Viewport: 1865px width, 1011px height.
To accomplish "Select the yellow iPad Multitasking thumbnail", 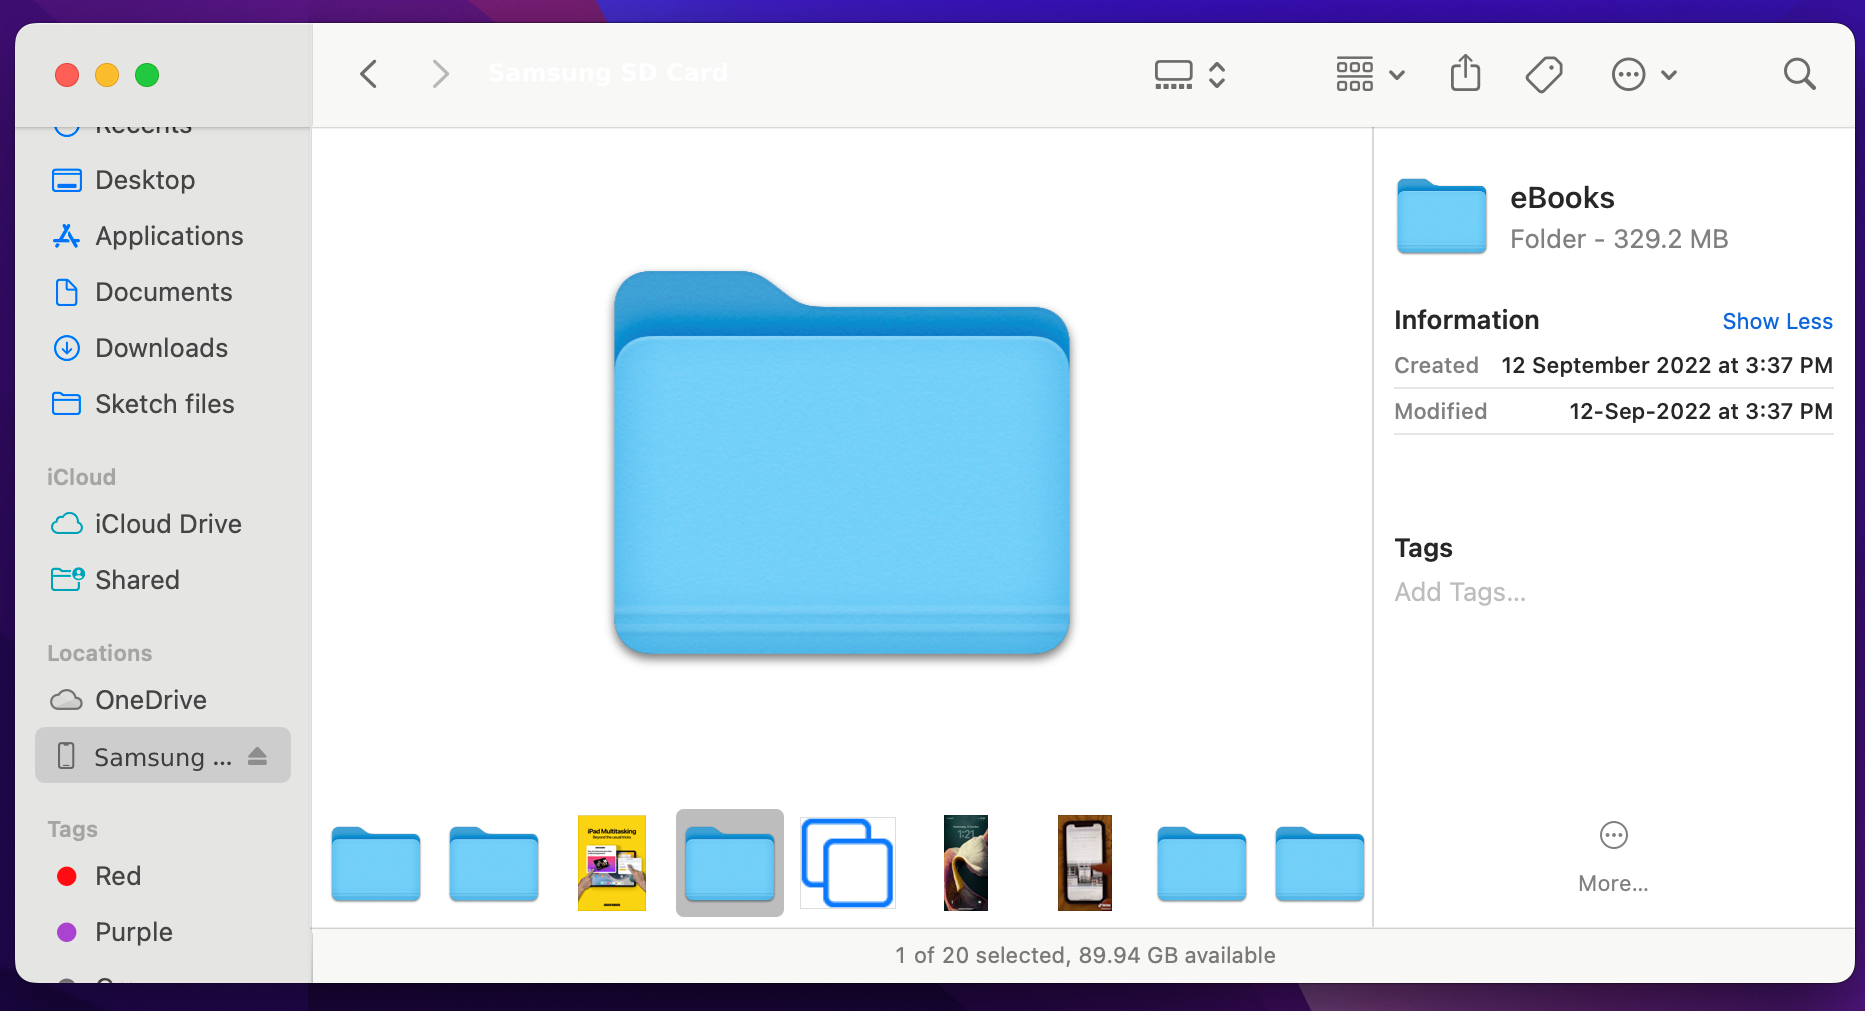I will tap(612, 863).
